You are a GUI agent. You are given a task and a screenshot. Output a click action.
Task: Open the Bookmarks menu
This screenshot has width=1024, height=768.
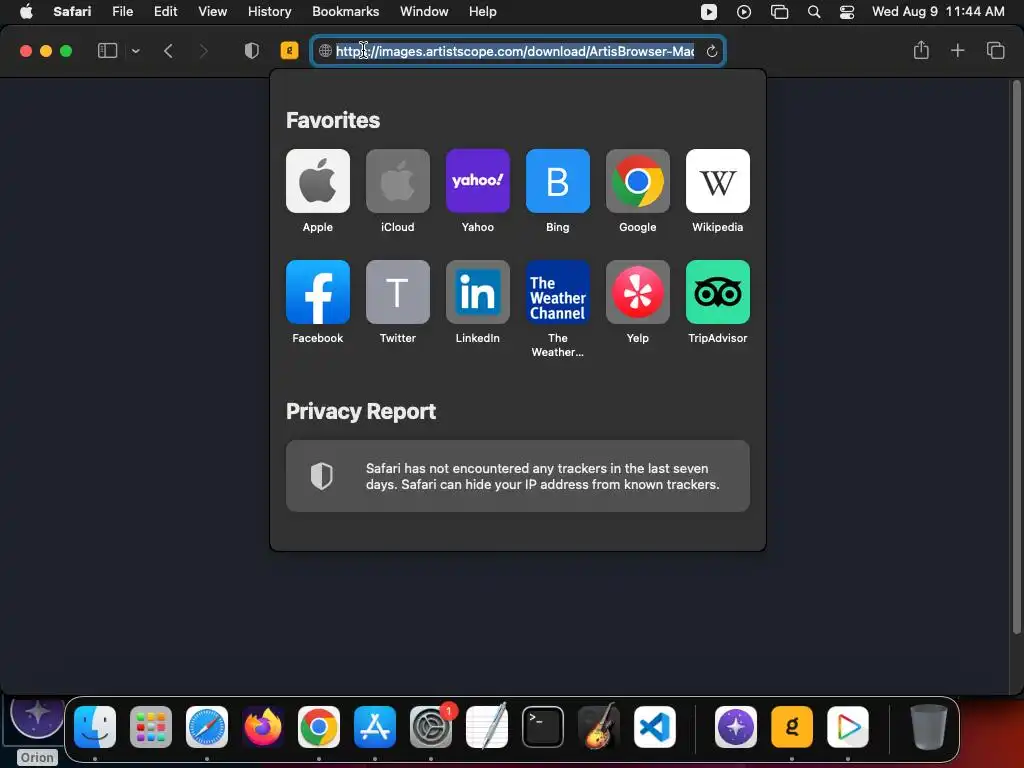pyautogui.click(x=345, y=11)
